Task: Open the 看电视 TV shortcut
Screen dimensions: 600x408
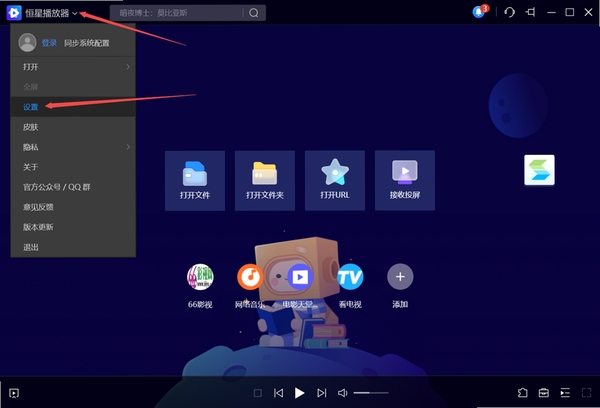Action: click(350, 277)
